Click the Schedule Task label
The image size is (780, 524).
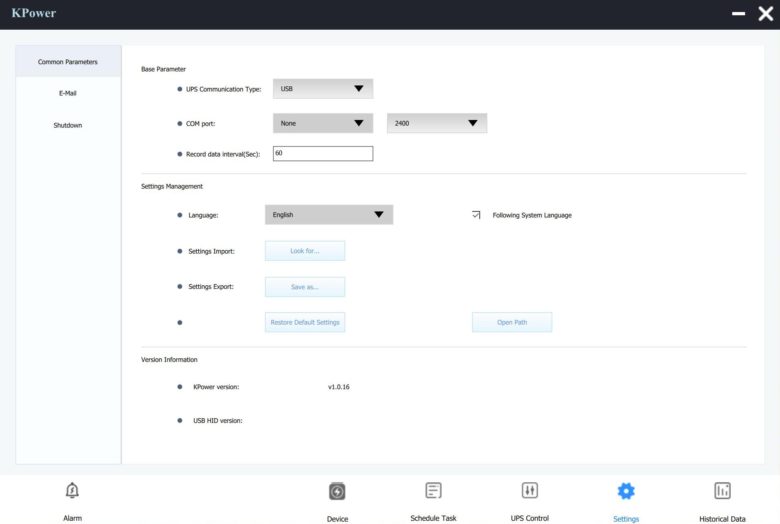click(433, 518)
